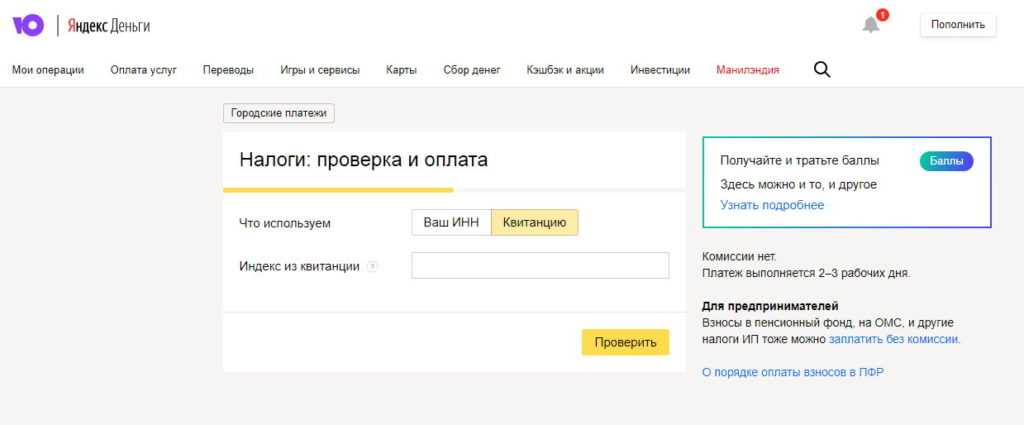Click the Yandex Money logo icon
1024x425 pixels.
click(x=28, y=25)
